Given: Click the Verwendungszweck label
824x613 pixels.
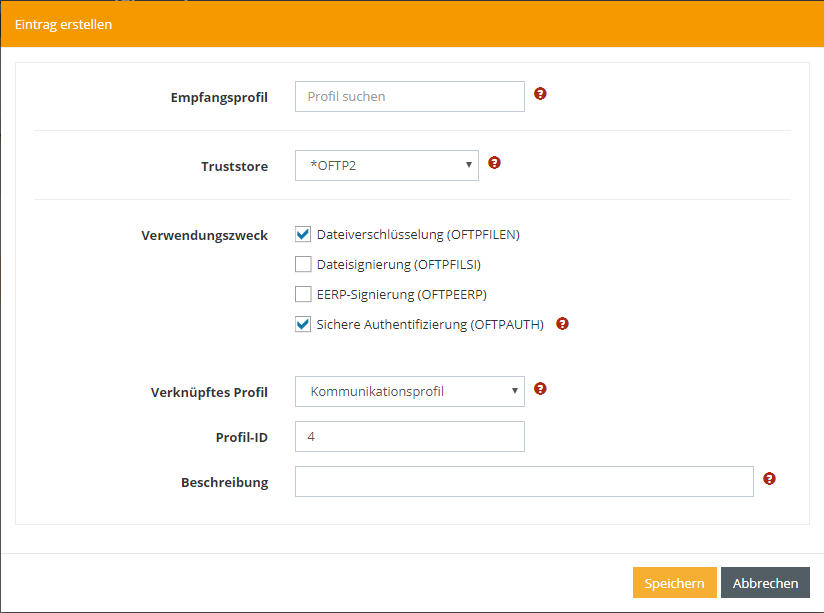Looking at the screenshot, I should [x=204, y=236].
